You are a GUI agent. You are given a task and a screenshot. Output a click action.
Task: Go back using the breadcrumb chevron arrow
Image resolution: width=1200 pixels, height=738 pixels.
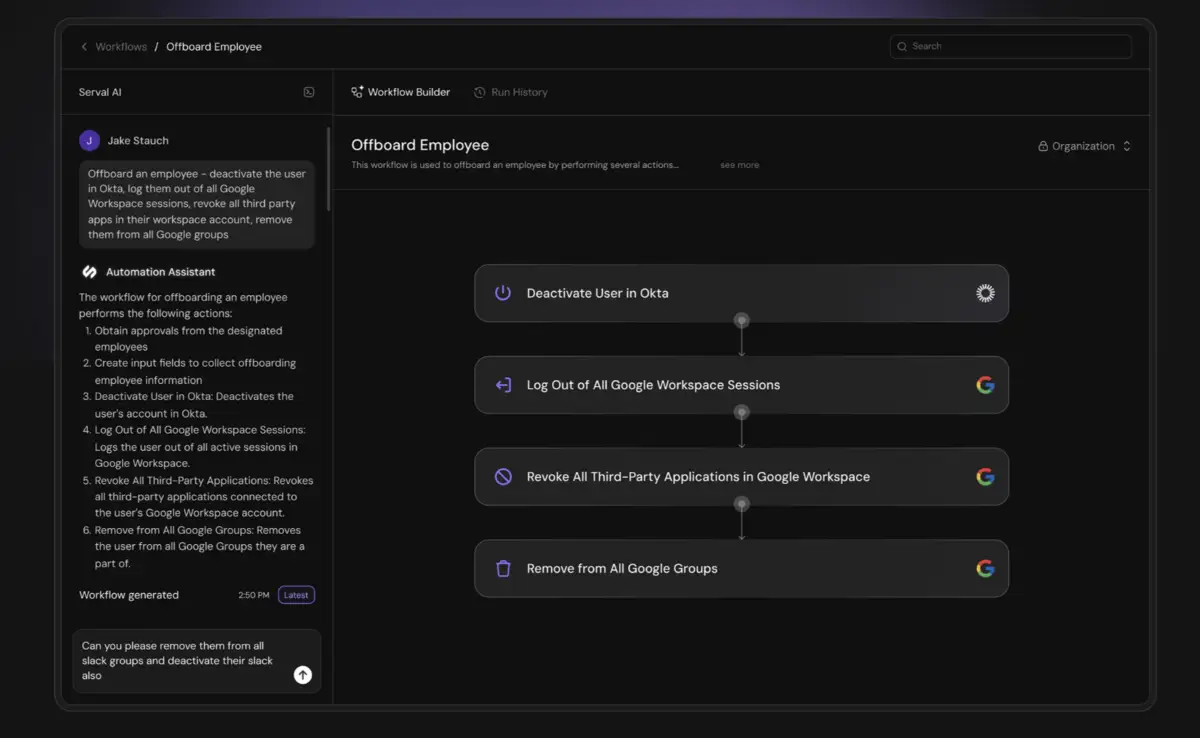[84, 47]
